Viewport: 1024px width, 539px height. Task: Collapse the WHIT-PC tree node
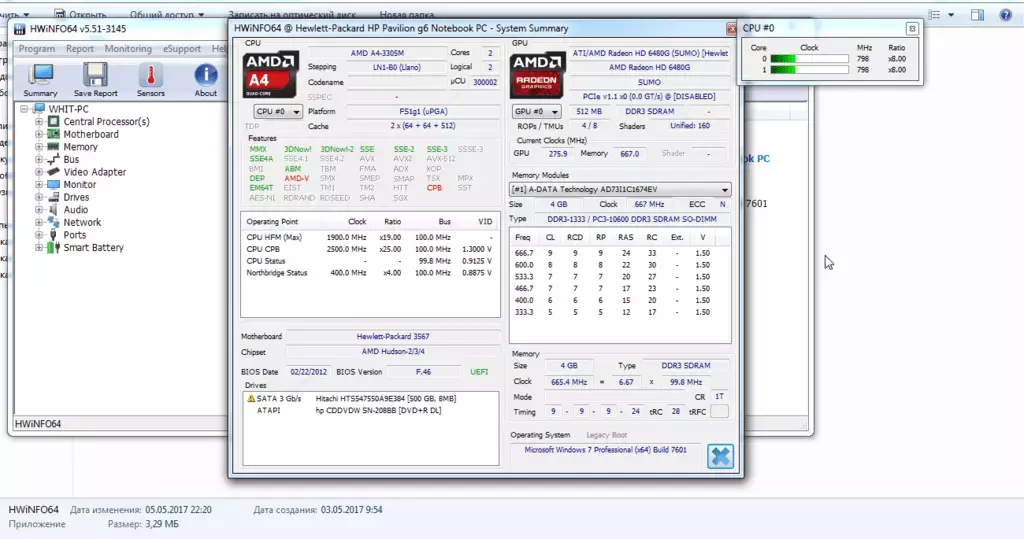(x=24, y=109)
